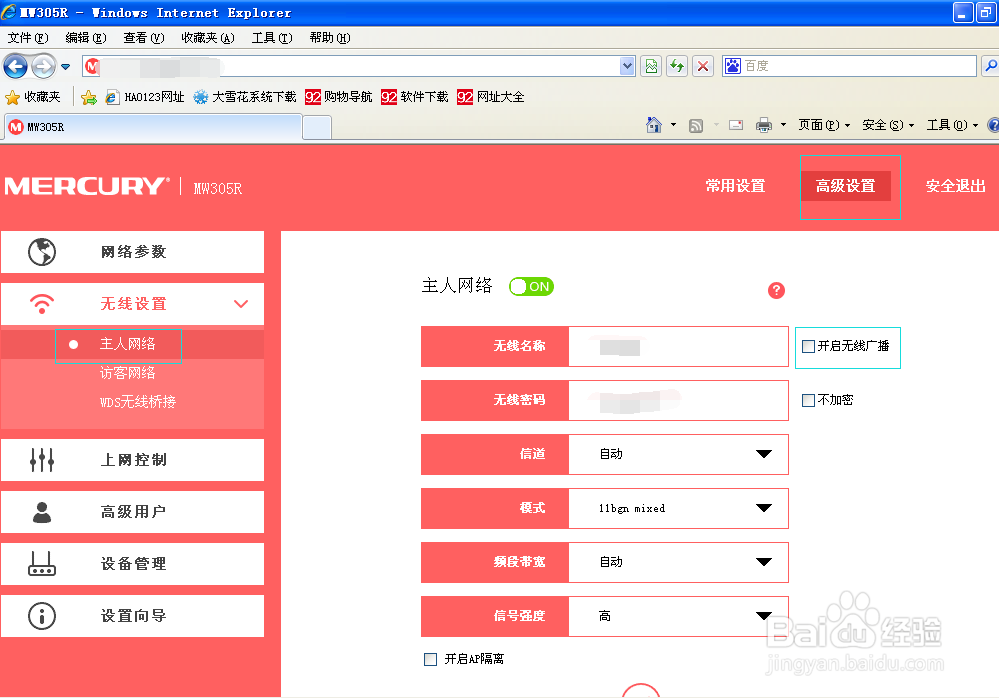Turn off the 主人网络 ON switch
The image size is (999, 698).
(531, 286)
